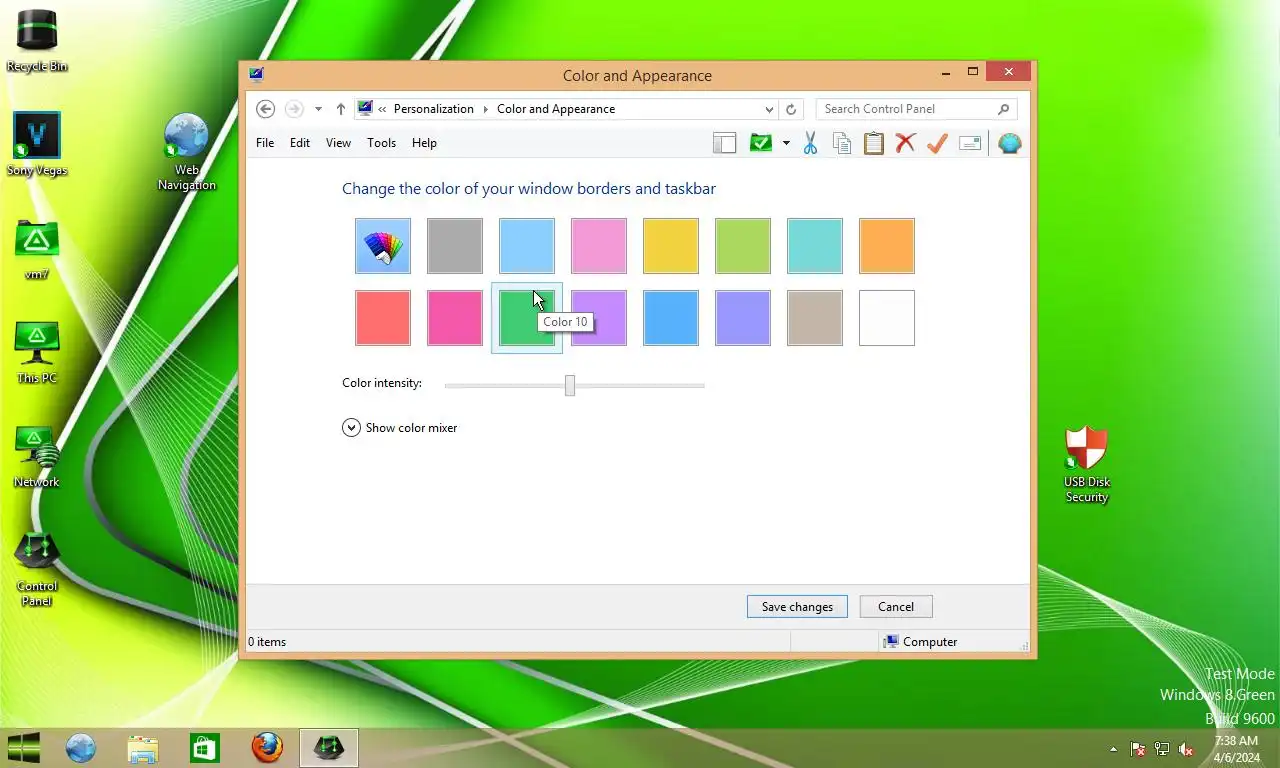Select the hot pink magenta swatch
The image size is (1280, 768).
[x=455, y=318]
